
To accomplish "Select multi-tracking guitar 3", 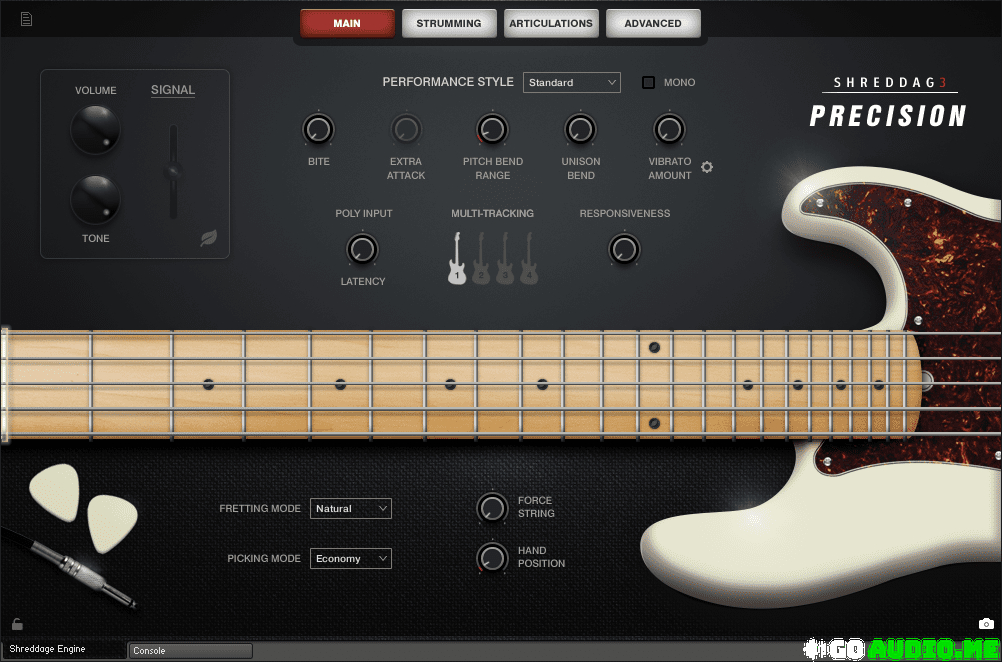I will tap(505, 258).
